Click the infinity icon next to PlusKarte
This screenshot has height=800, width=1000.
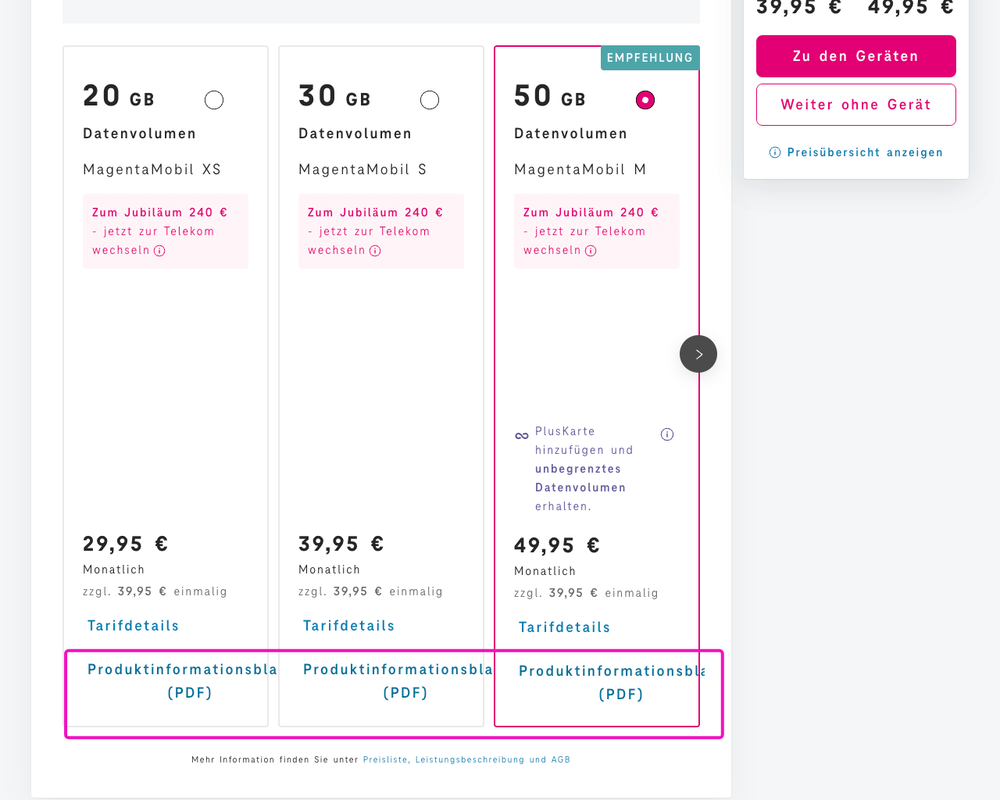pos(521,434)
